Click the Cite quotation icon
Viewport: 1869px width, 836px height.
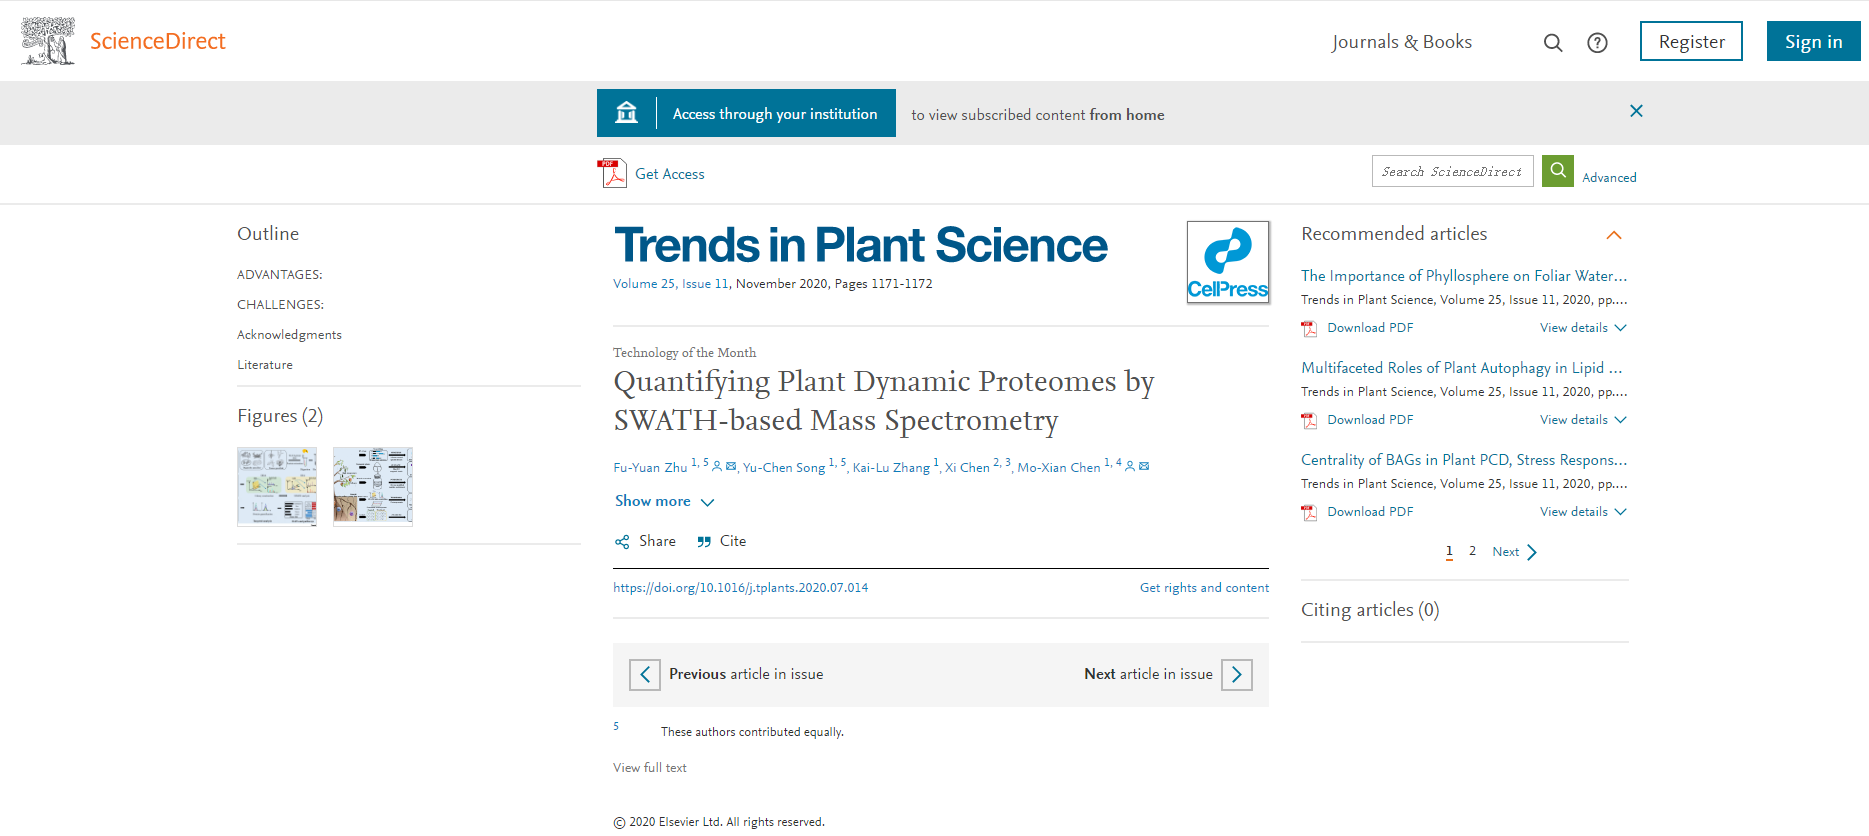click(704, 541)
